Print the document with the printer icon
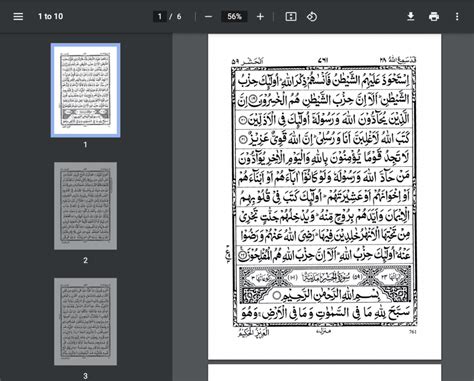This screenshot has height=381, width=474. (x=434, y=16)
